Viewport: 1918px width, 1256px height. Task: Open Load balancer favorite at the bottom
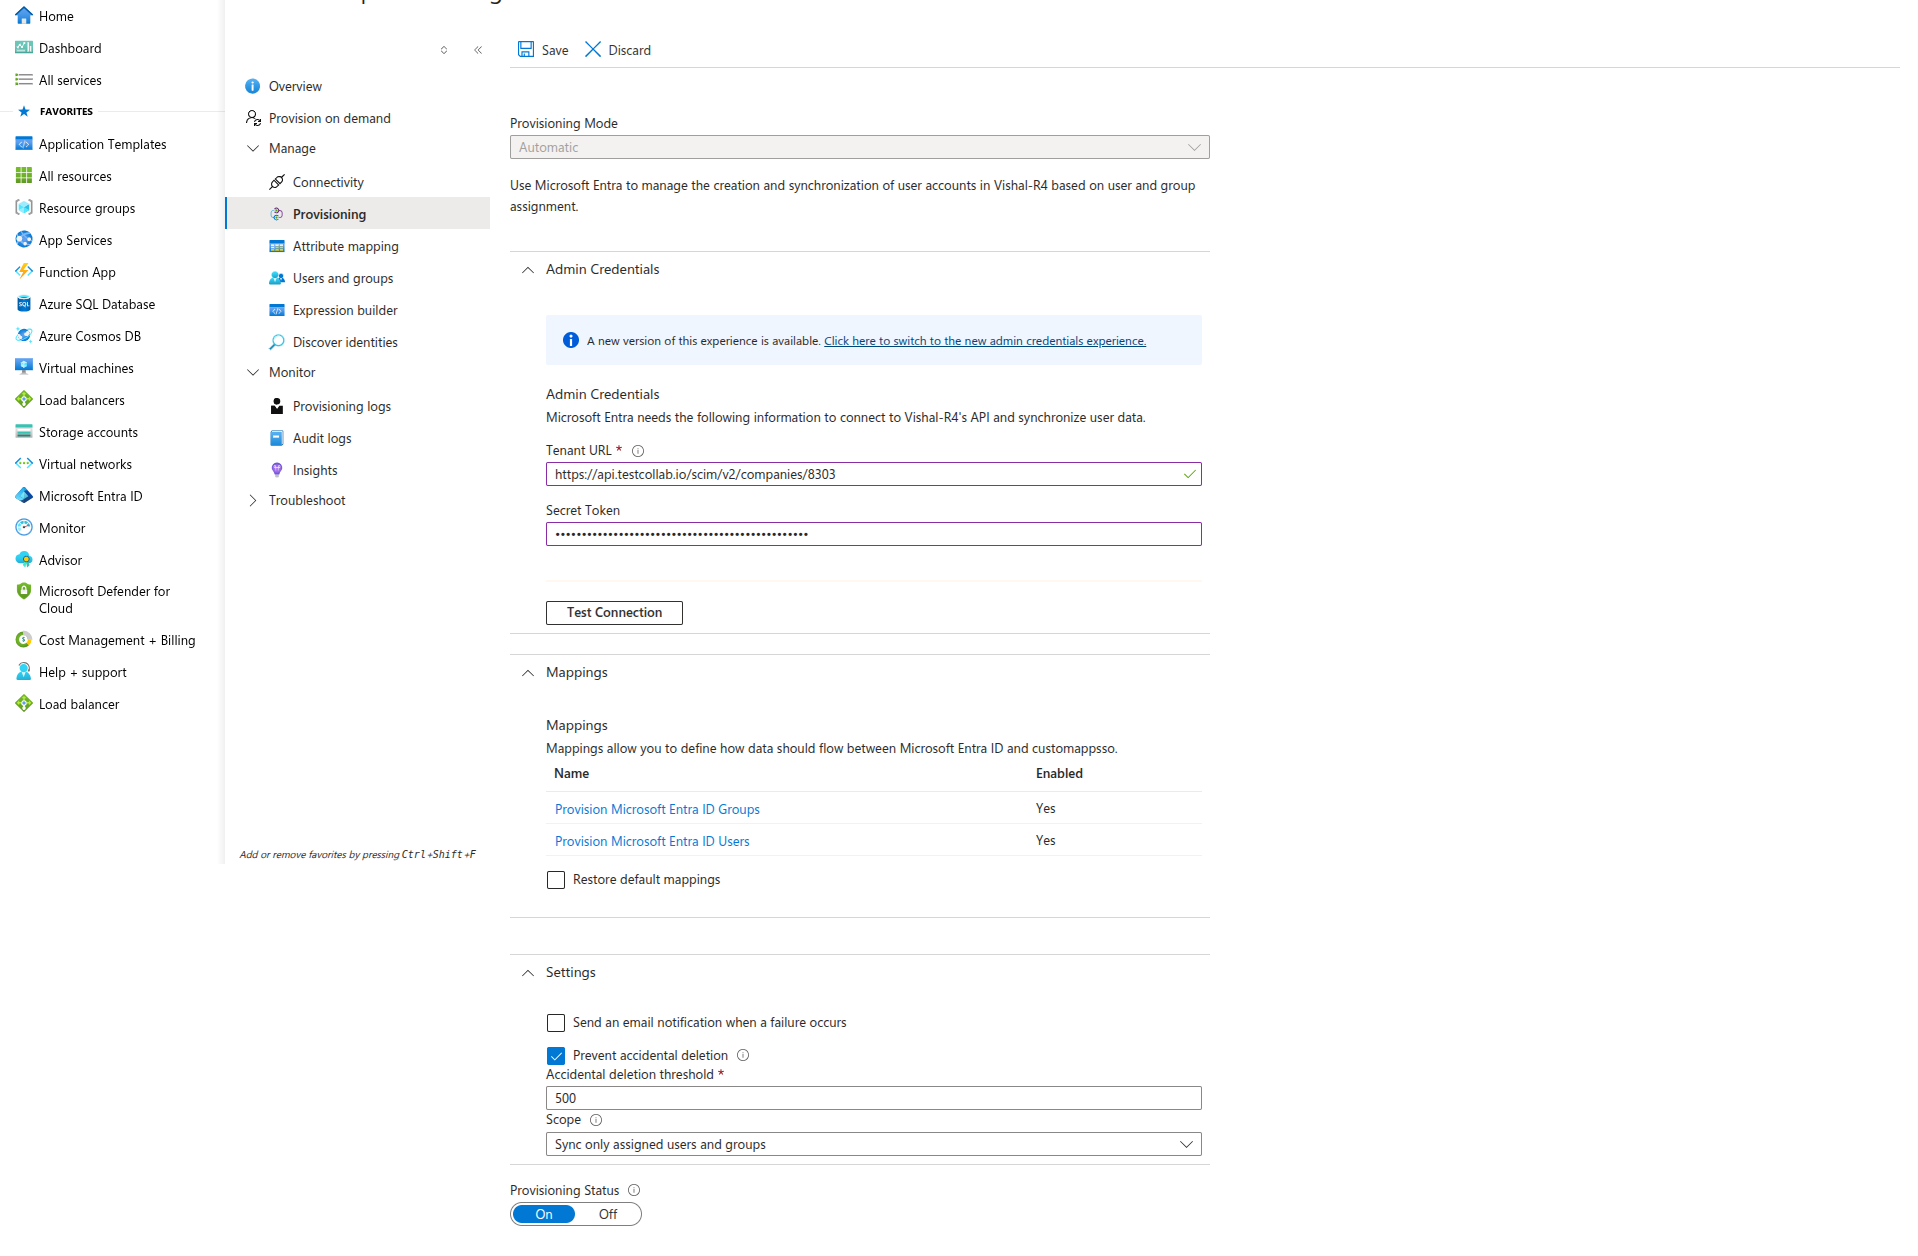tap(79, 704)
